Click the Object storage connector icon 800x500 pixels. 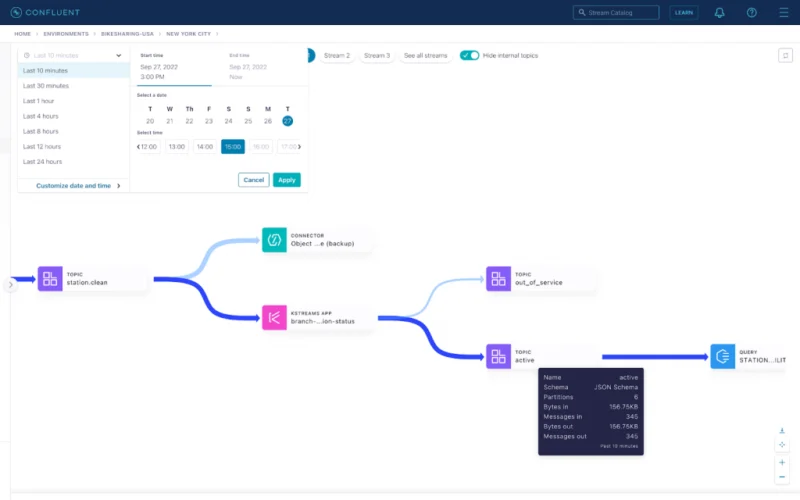pyautogui.click(x=274, y=240)
